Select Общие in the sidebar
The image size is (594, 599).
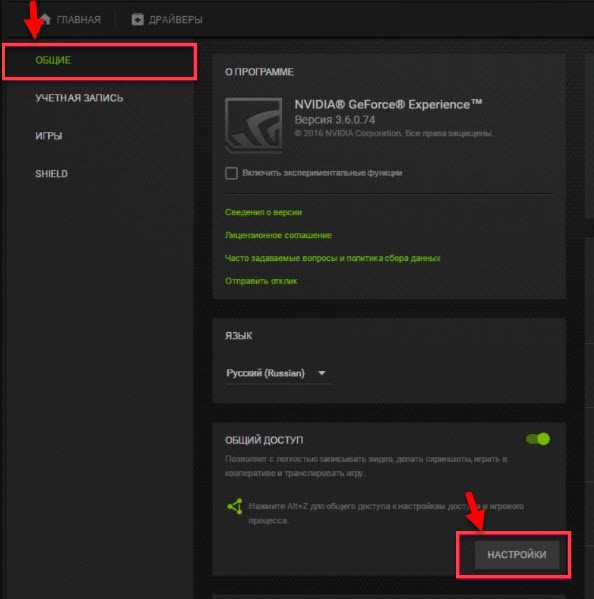tap(99, 61)
